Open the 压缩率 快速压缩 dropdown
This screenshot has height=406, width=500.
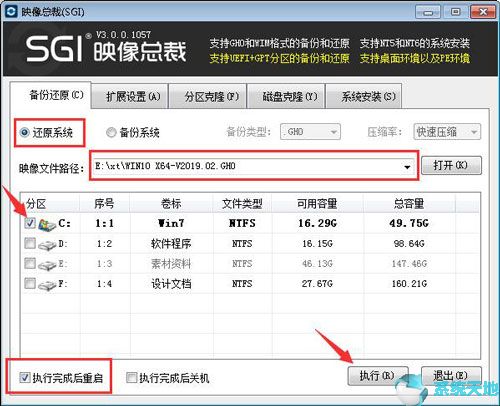pyautogui.click(x=447, y=132)
